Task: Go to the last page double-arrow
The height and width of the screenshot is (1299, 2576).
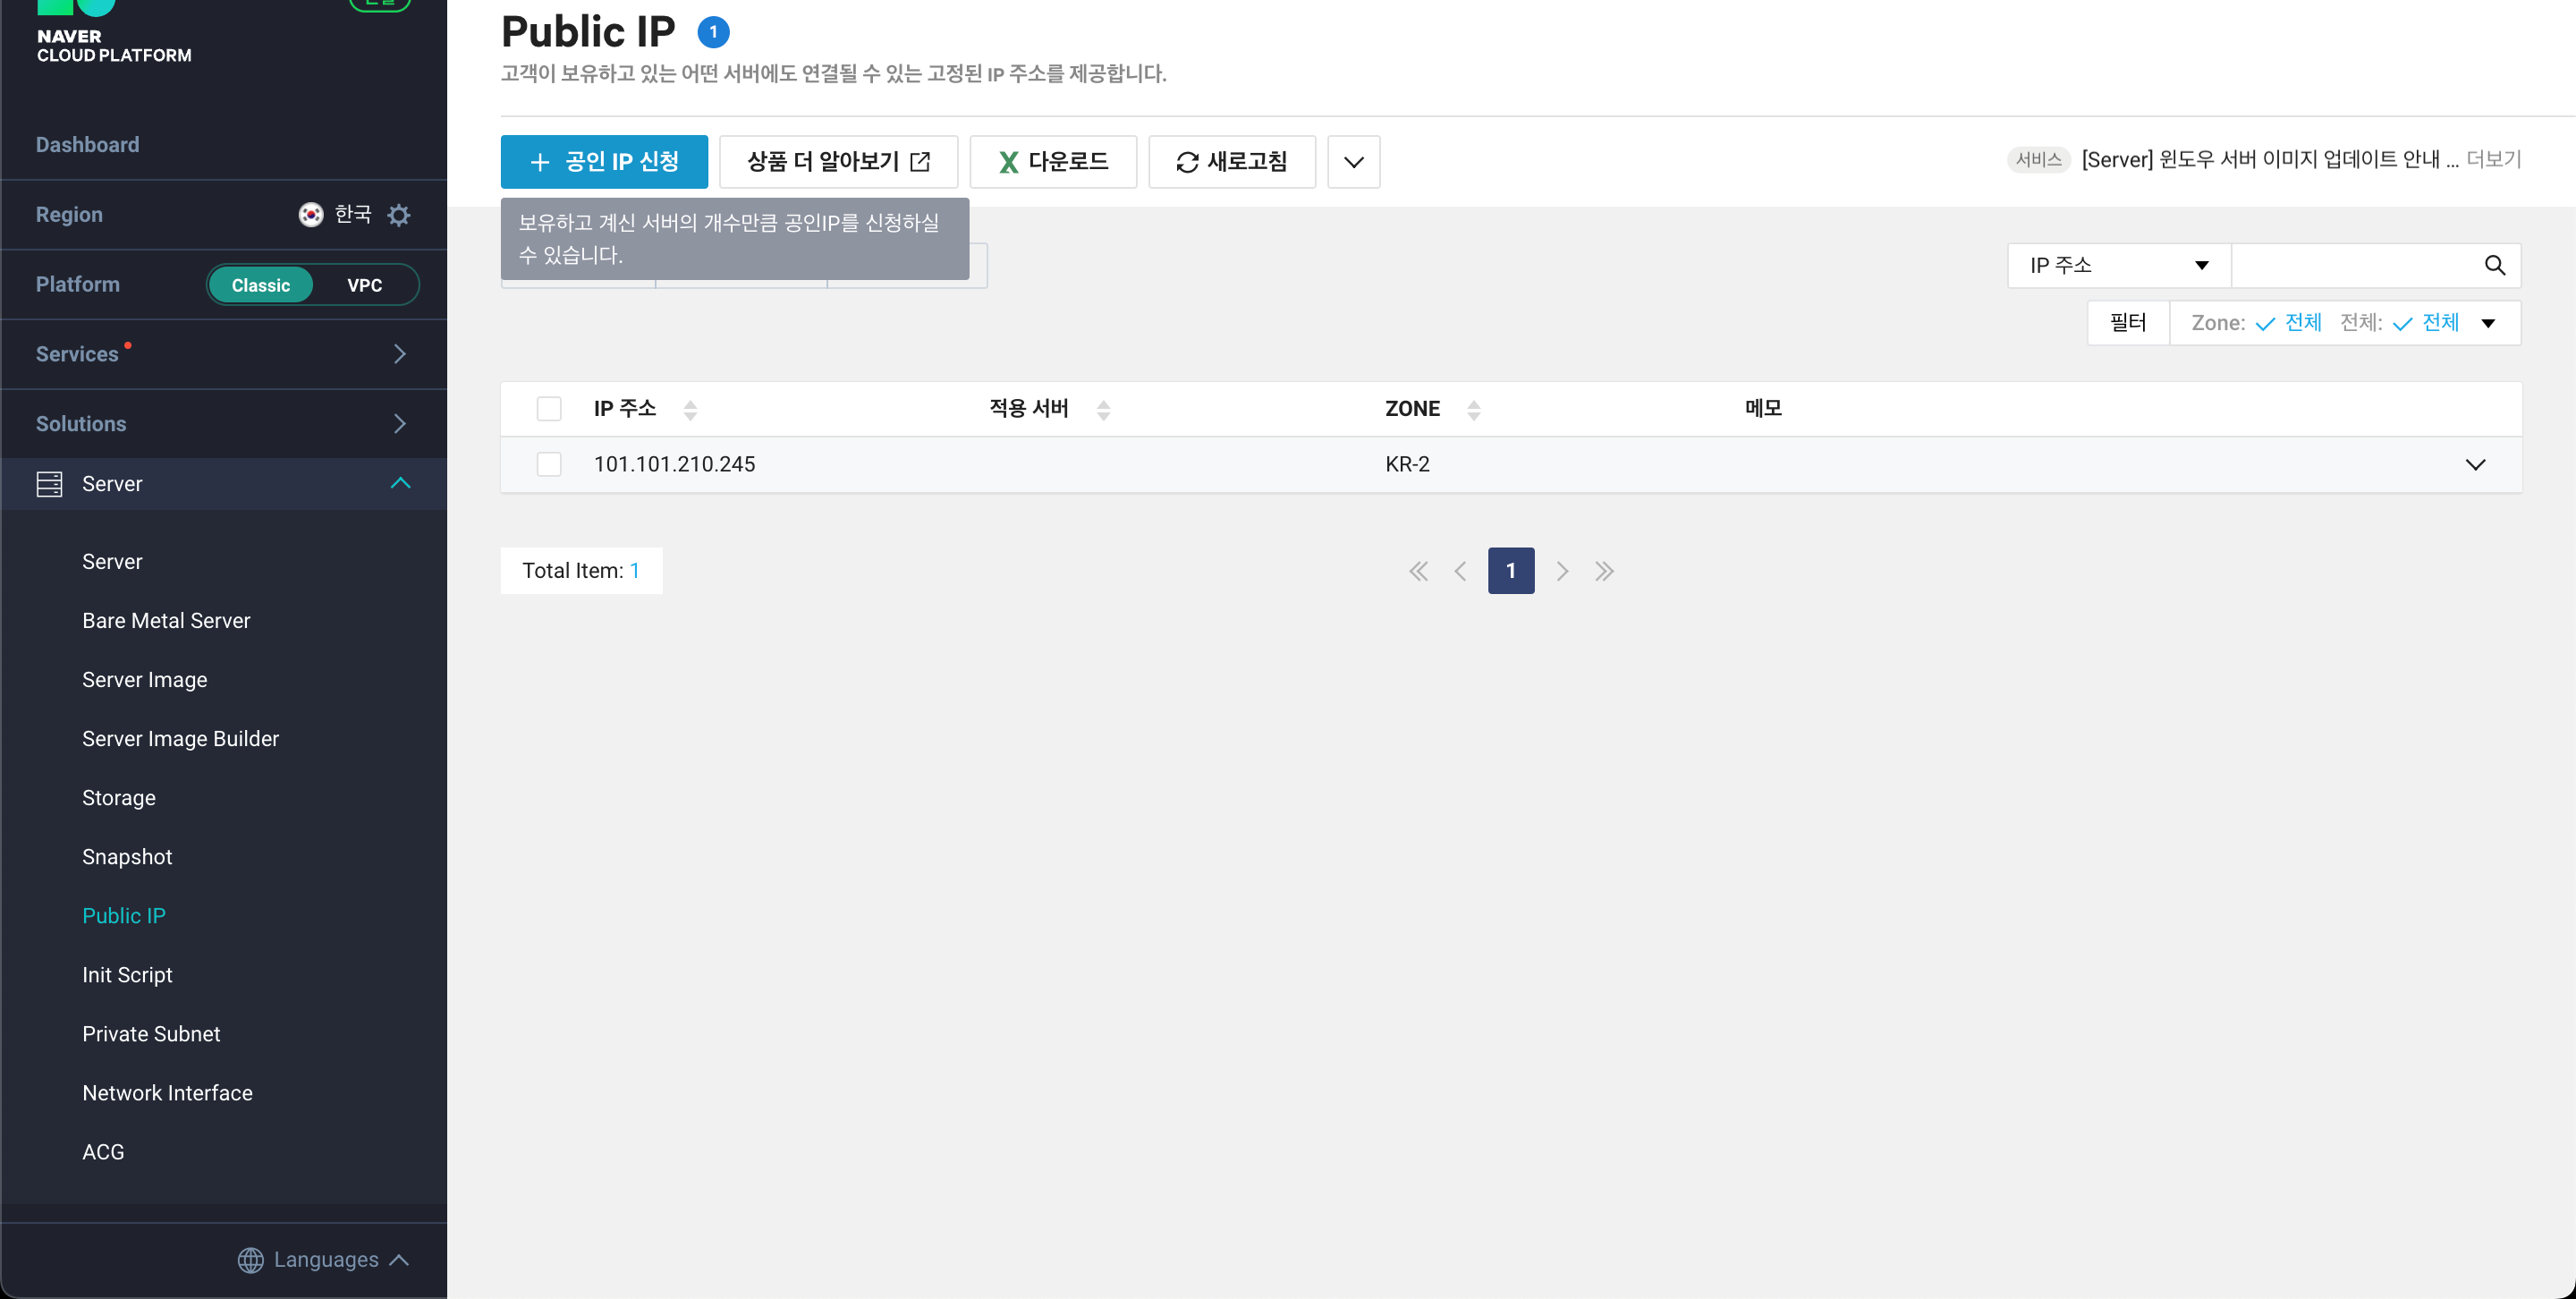Action: pyautogui.click(x=1604, y=571)
